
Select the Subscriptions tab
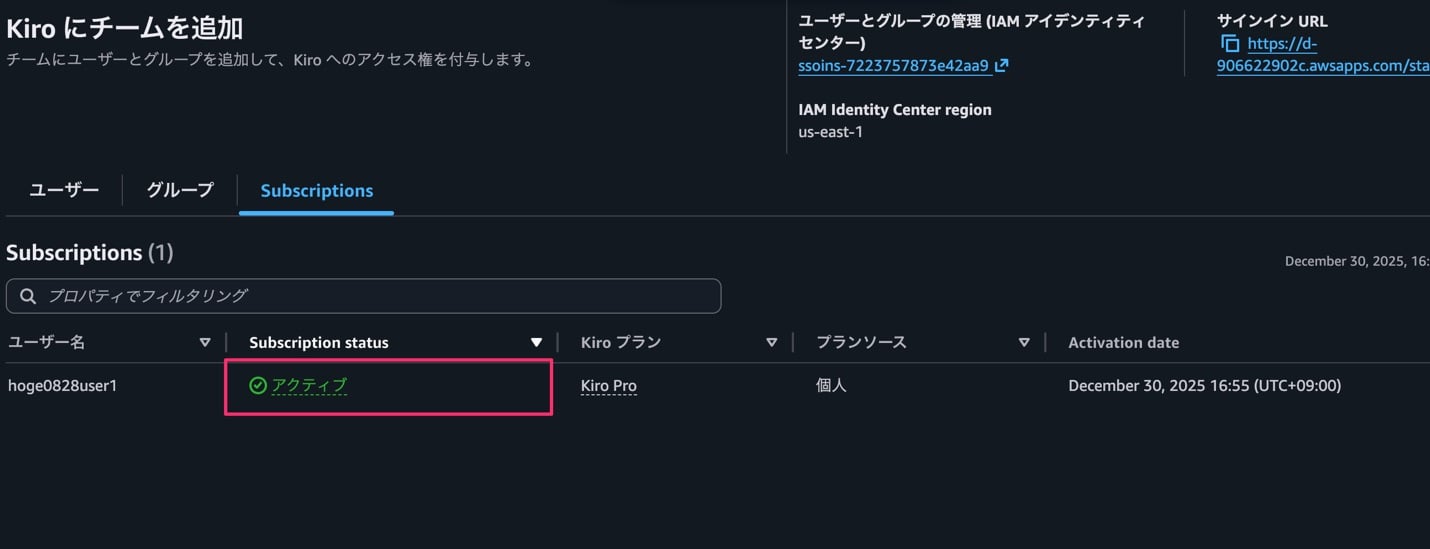pyautogui.click(x=316, y=190)
